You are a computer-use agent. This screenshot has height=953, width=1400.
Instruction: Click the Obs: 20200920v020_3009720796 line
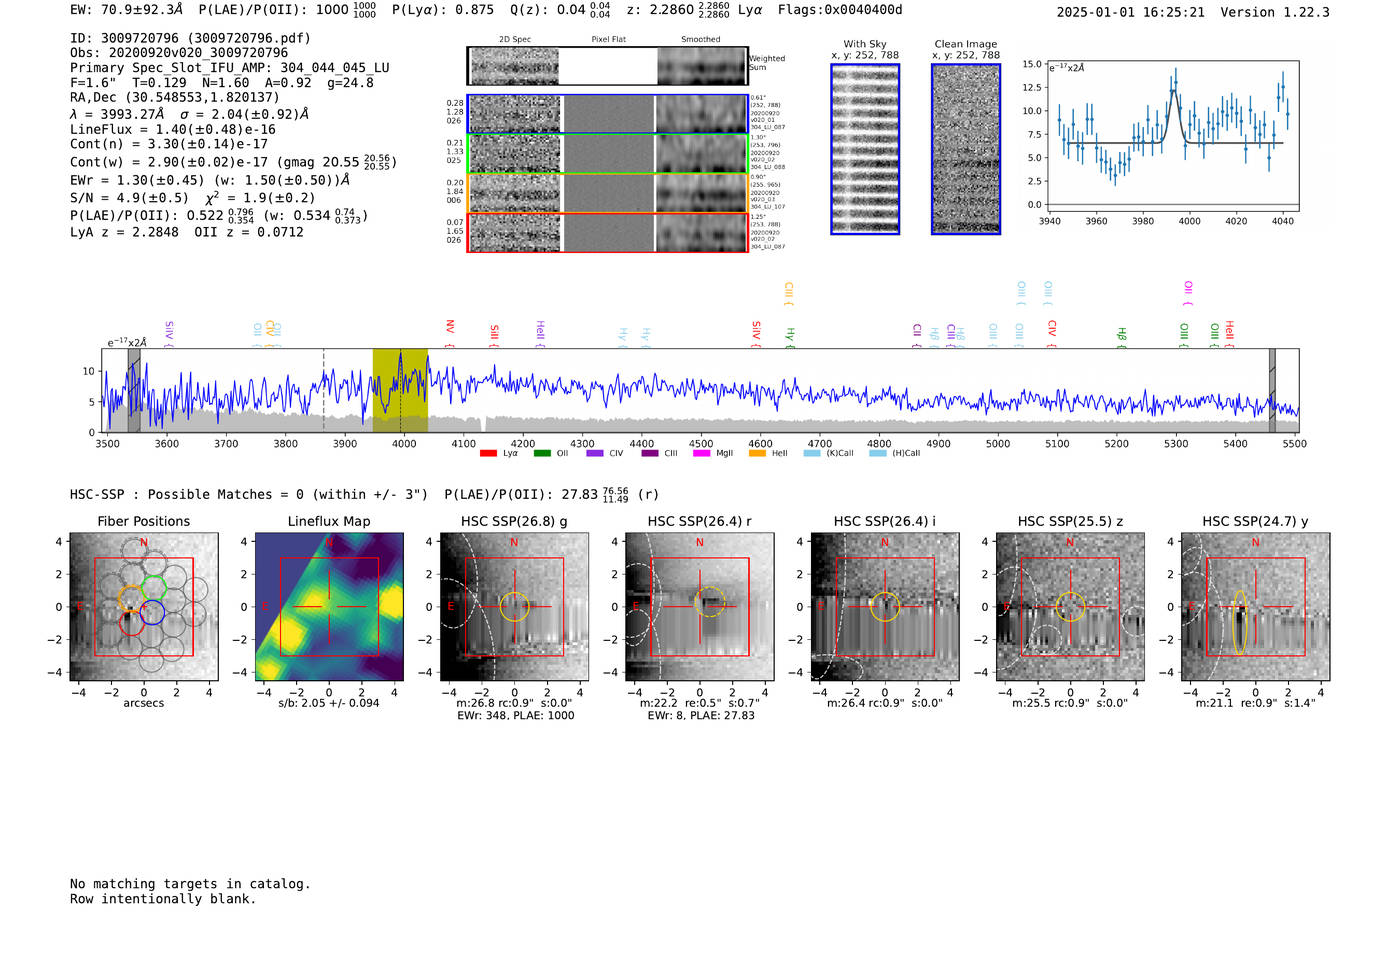179,53
